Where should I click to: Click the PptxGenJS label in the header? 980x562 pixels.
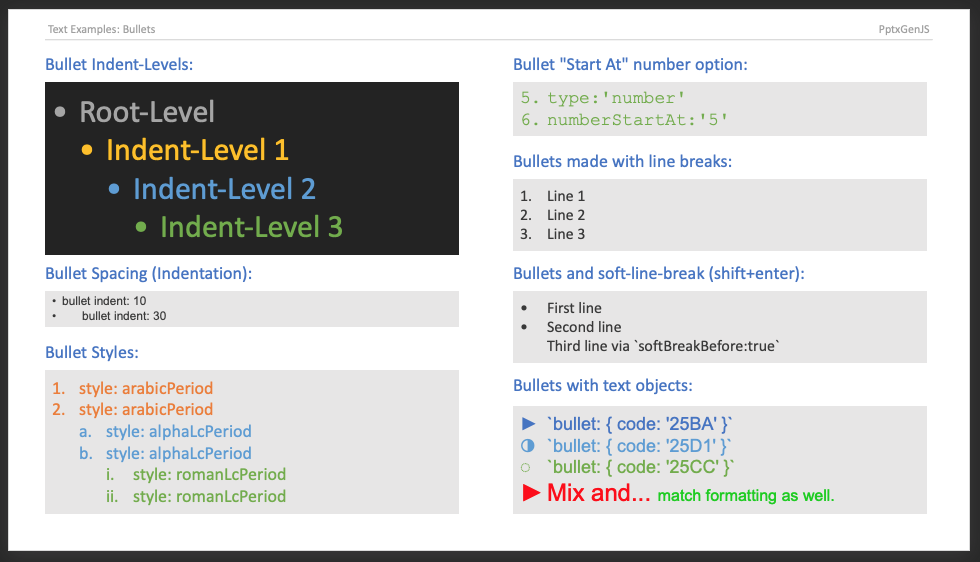coord(904,29)
